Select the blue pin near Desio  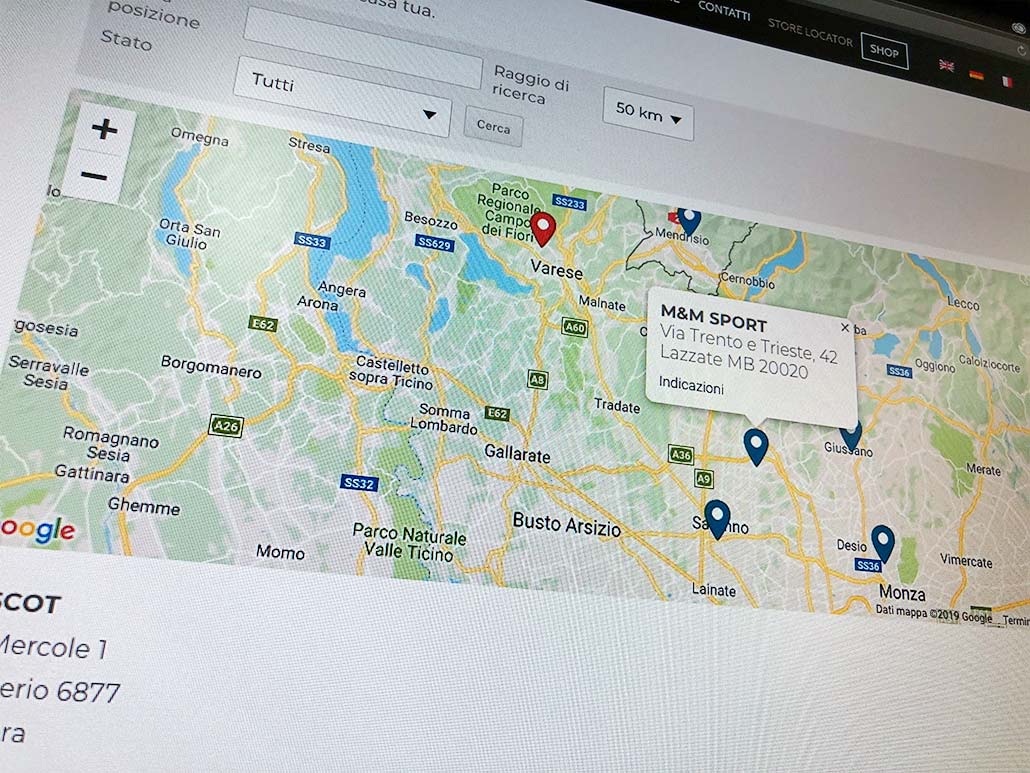(x=883, y=542)
